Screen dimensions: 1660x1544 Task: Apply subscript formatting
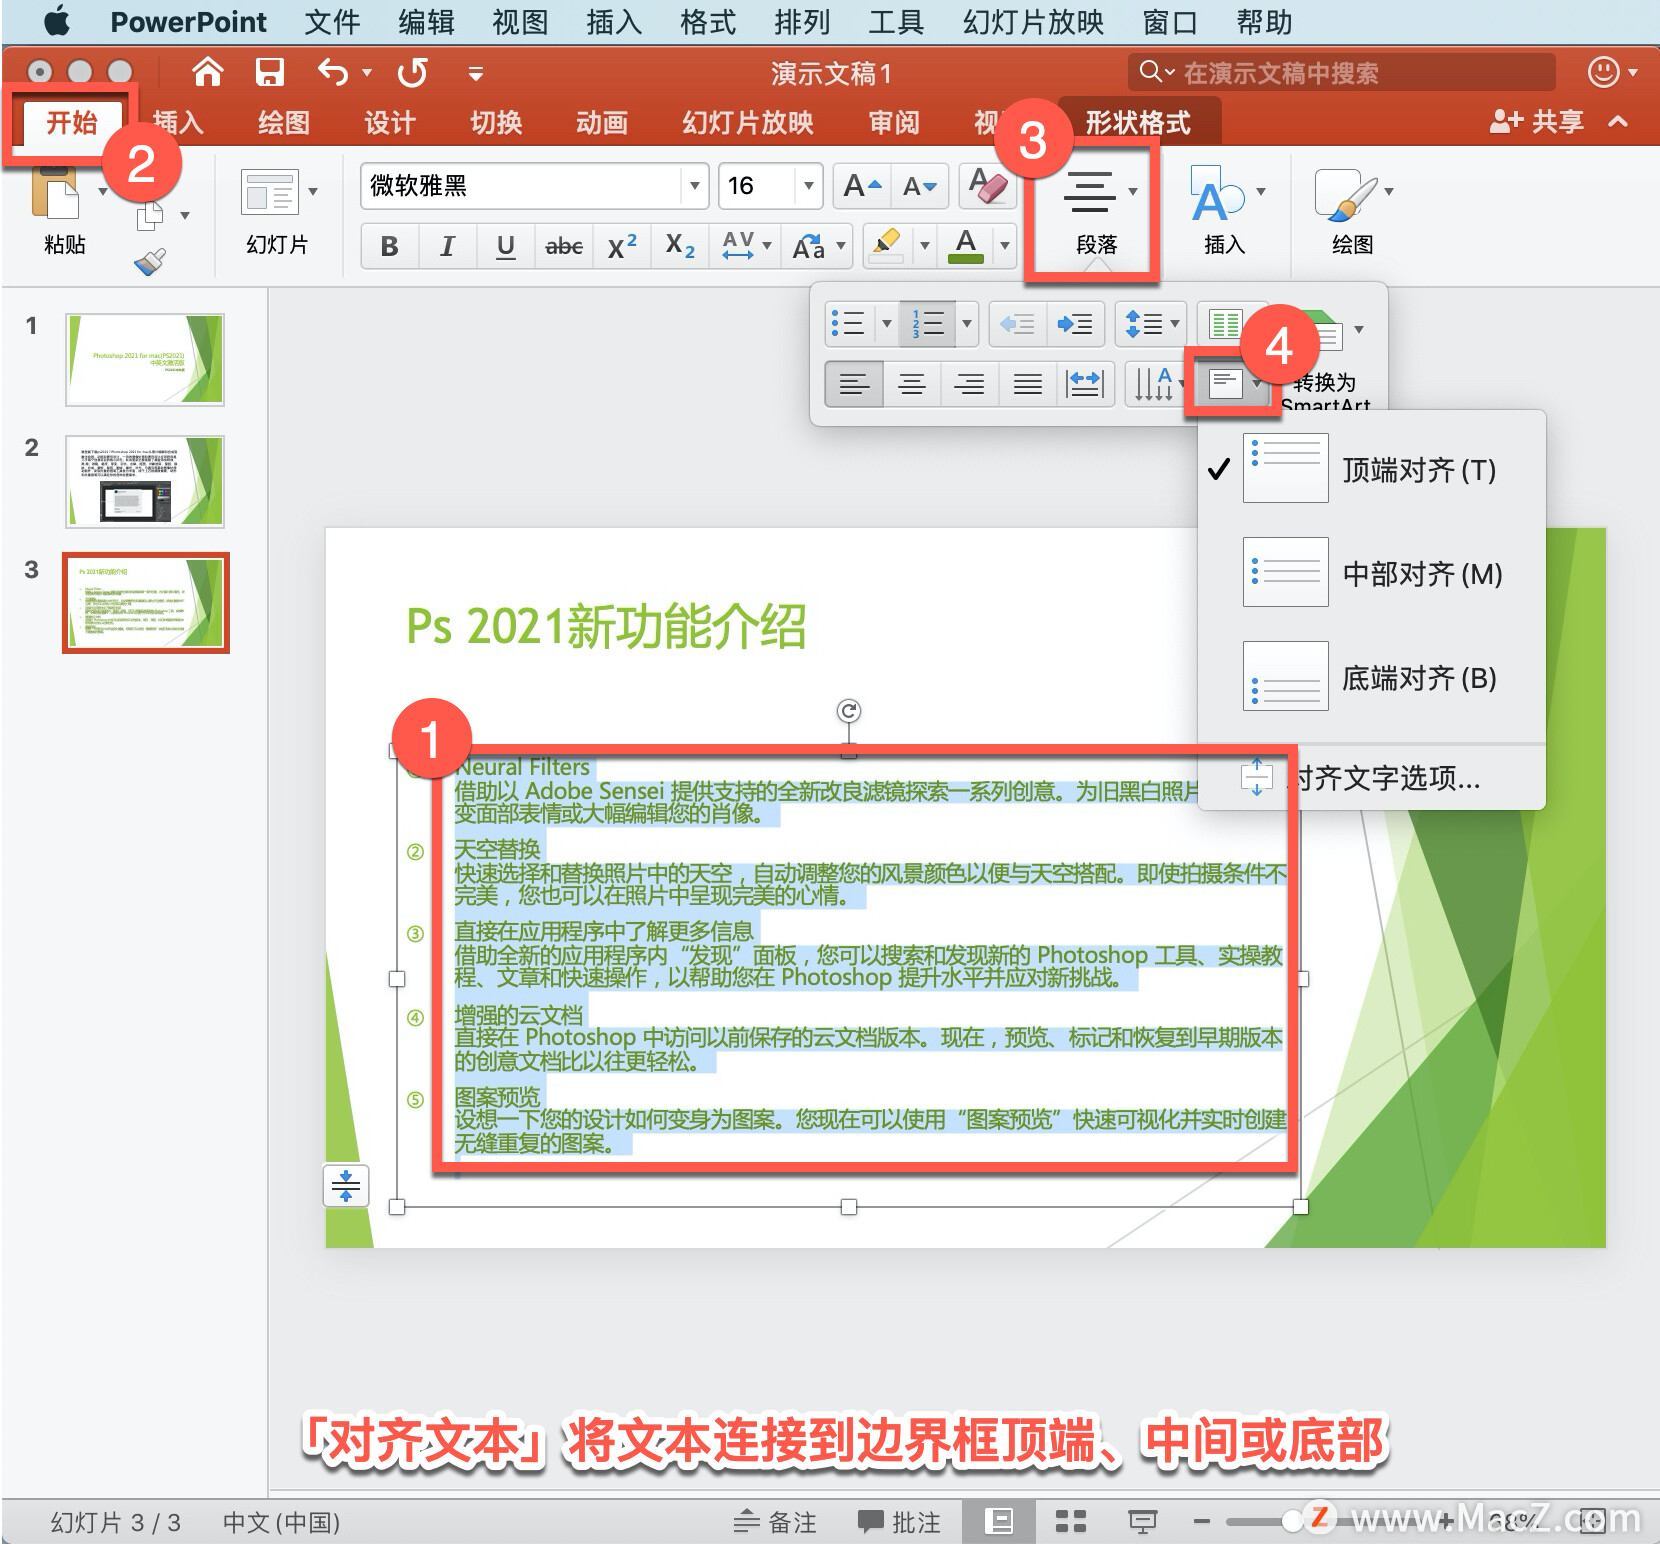tap(680, 246)
